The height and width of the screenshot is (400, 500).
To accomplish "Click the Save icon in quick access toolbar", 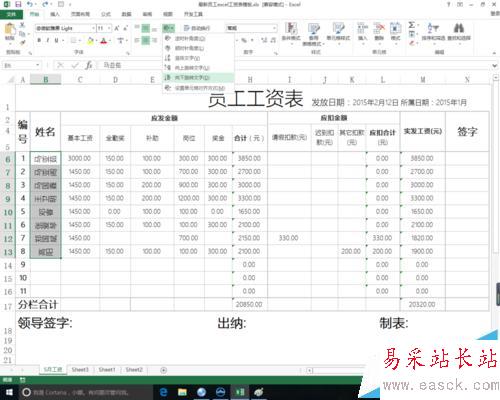I will tap(18, 4).
